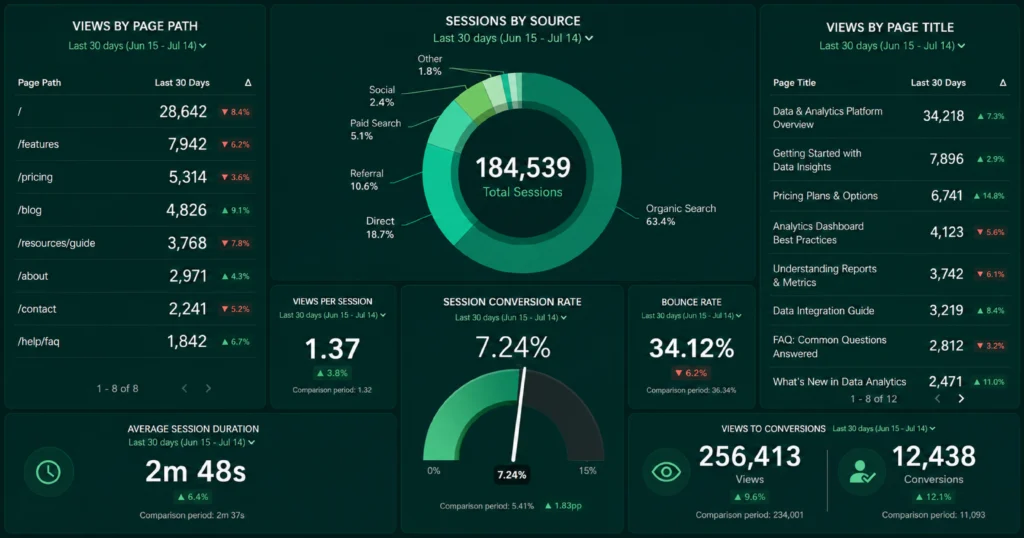The image size is (1024, 538).
Task: Open date range dropdown for Session Conversion Rate
Action: [x=511, y=317]
